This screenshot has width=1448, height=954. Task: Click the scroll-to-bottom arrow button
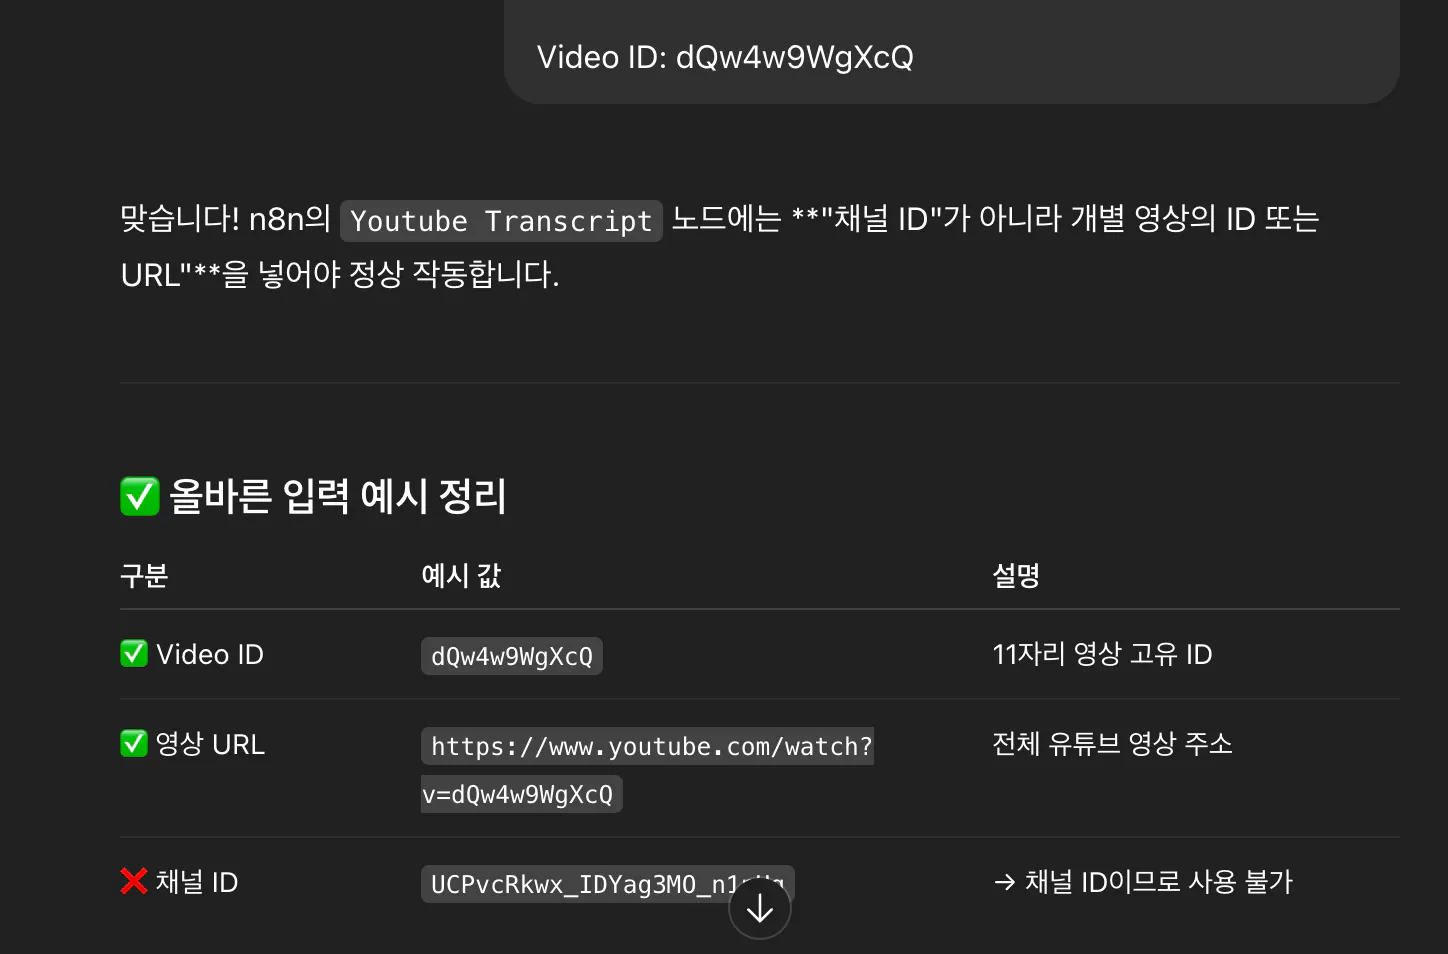[x=760, y=908]
